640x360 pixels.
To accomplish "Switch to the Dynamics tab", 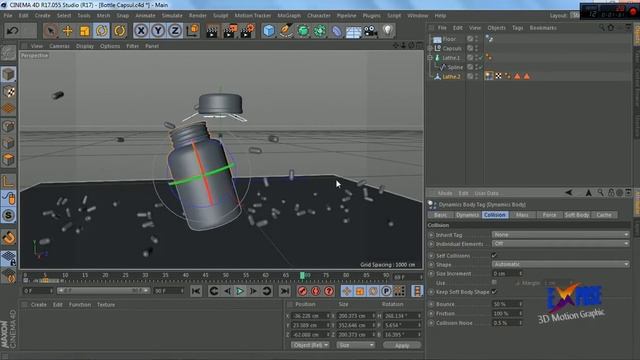I will tap(467, 215).
